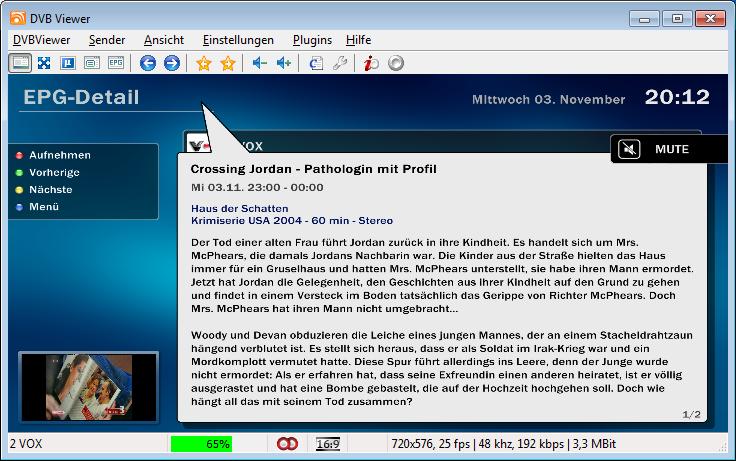Start recording with round record button
Screen dimensions: 736x461
(x=396, y=63)
